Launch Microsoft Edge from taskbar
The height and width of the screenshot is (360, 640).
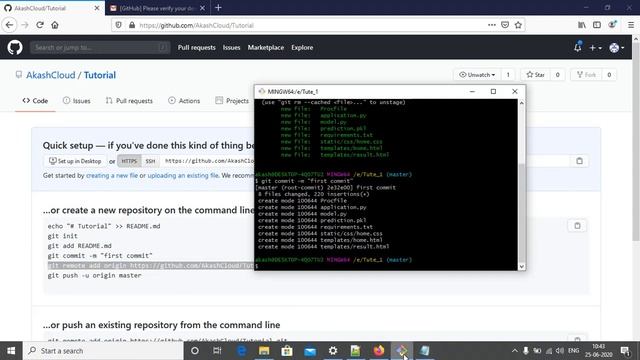point(242,351)
